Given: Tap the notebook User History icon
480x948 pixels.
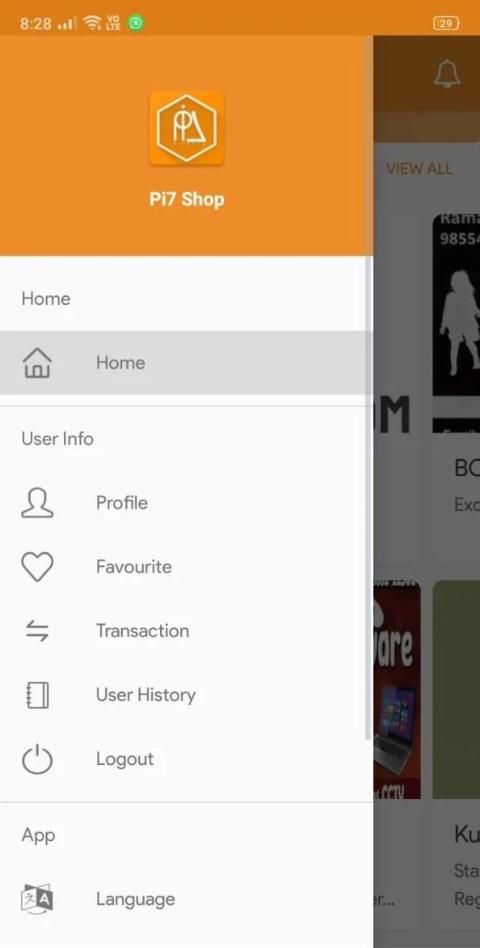Looking at the screenshot, I should click(37, 695).
